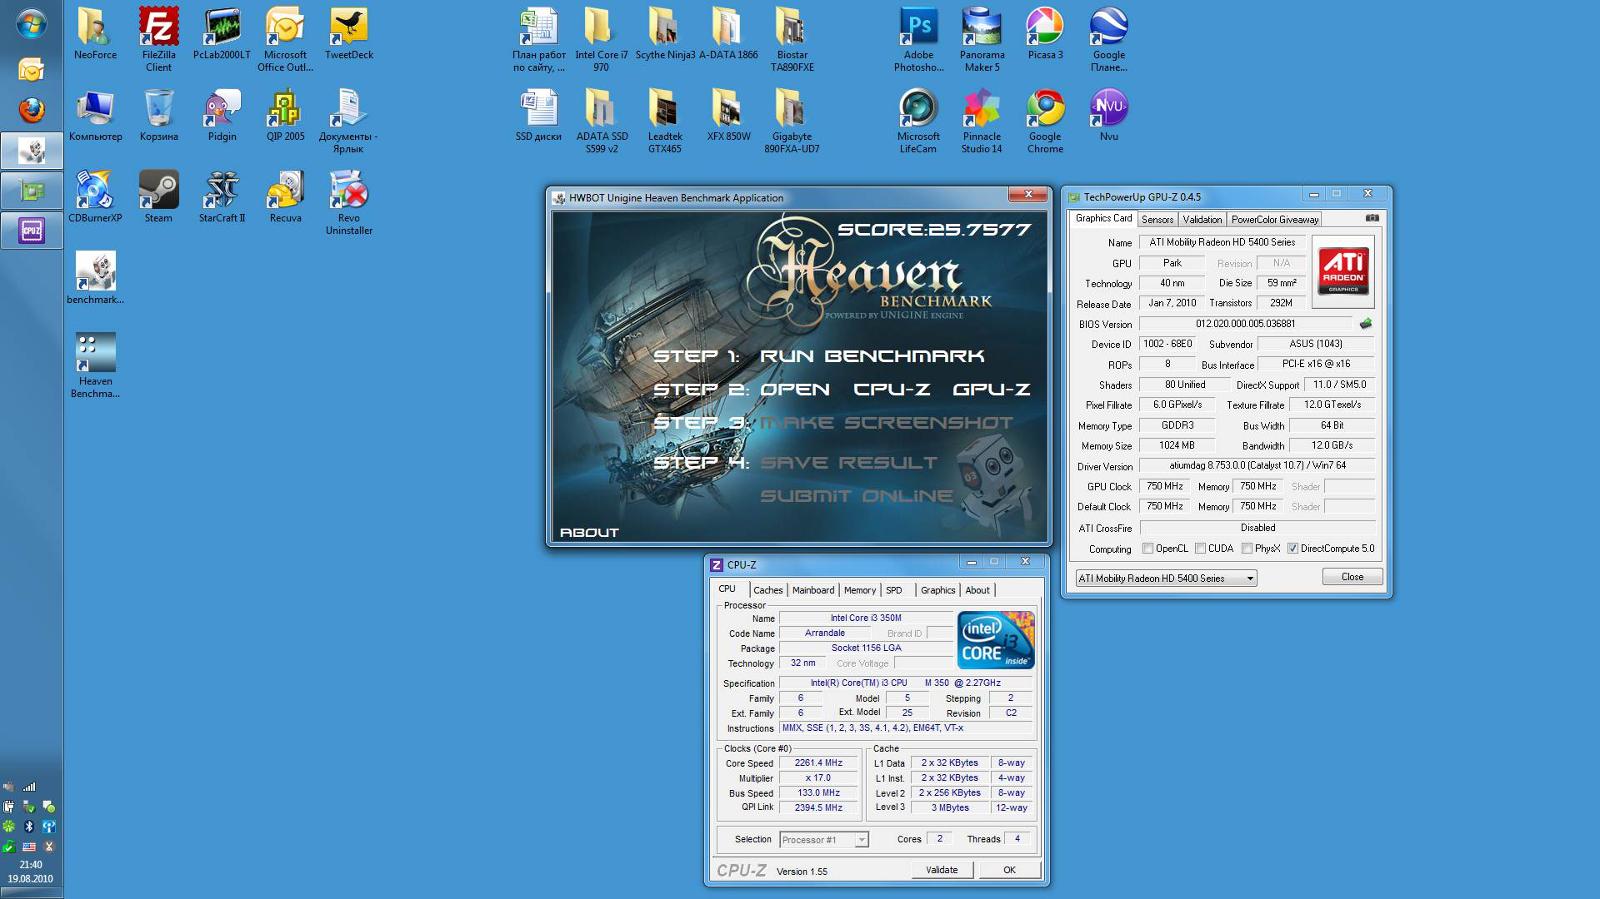Click the ATI Radeon logo in GPU-Z
The width and height of the screenshot is (1600, 899).
click(x=1343, y=271)
